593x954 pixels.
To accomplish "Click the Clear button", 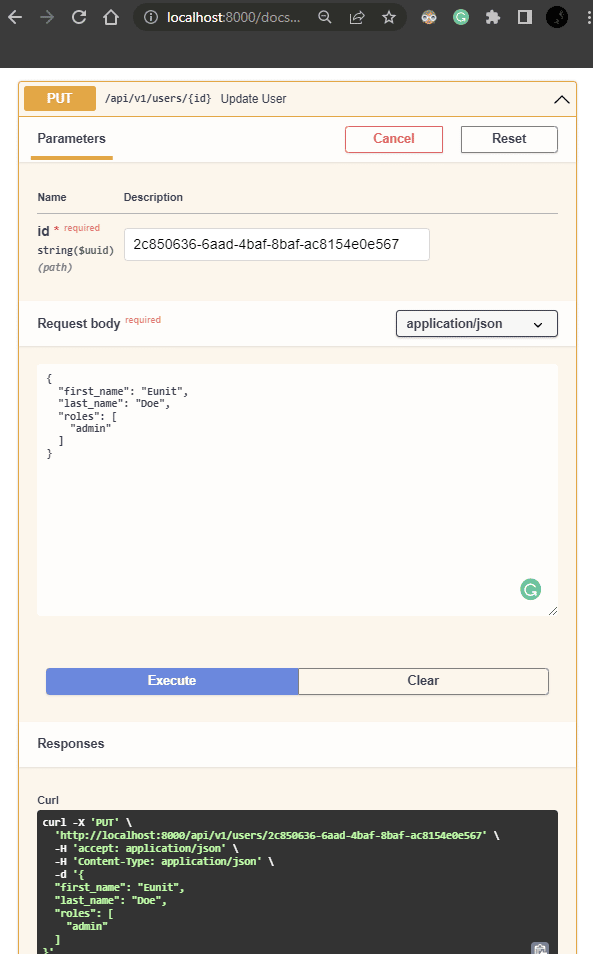I will [x=423, y=681].
